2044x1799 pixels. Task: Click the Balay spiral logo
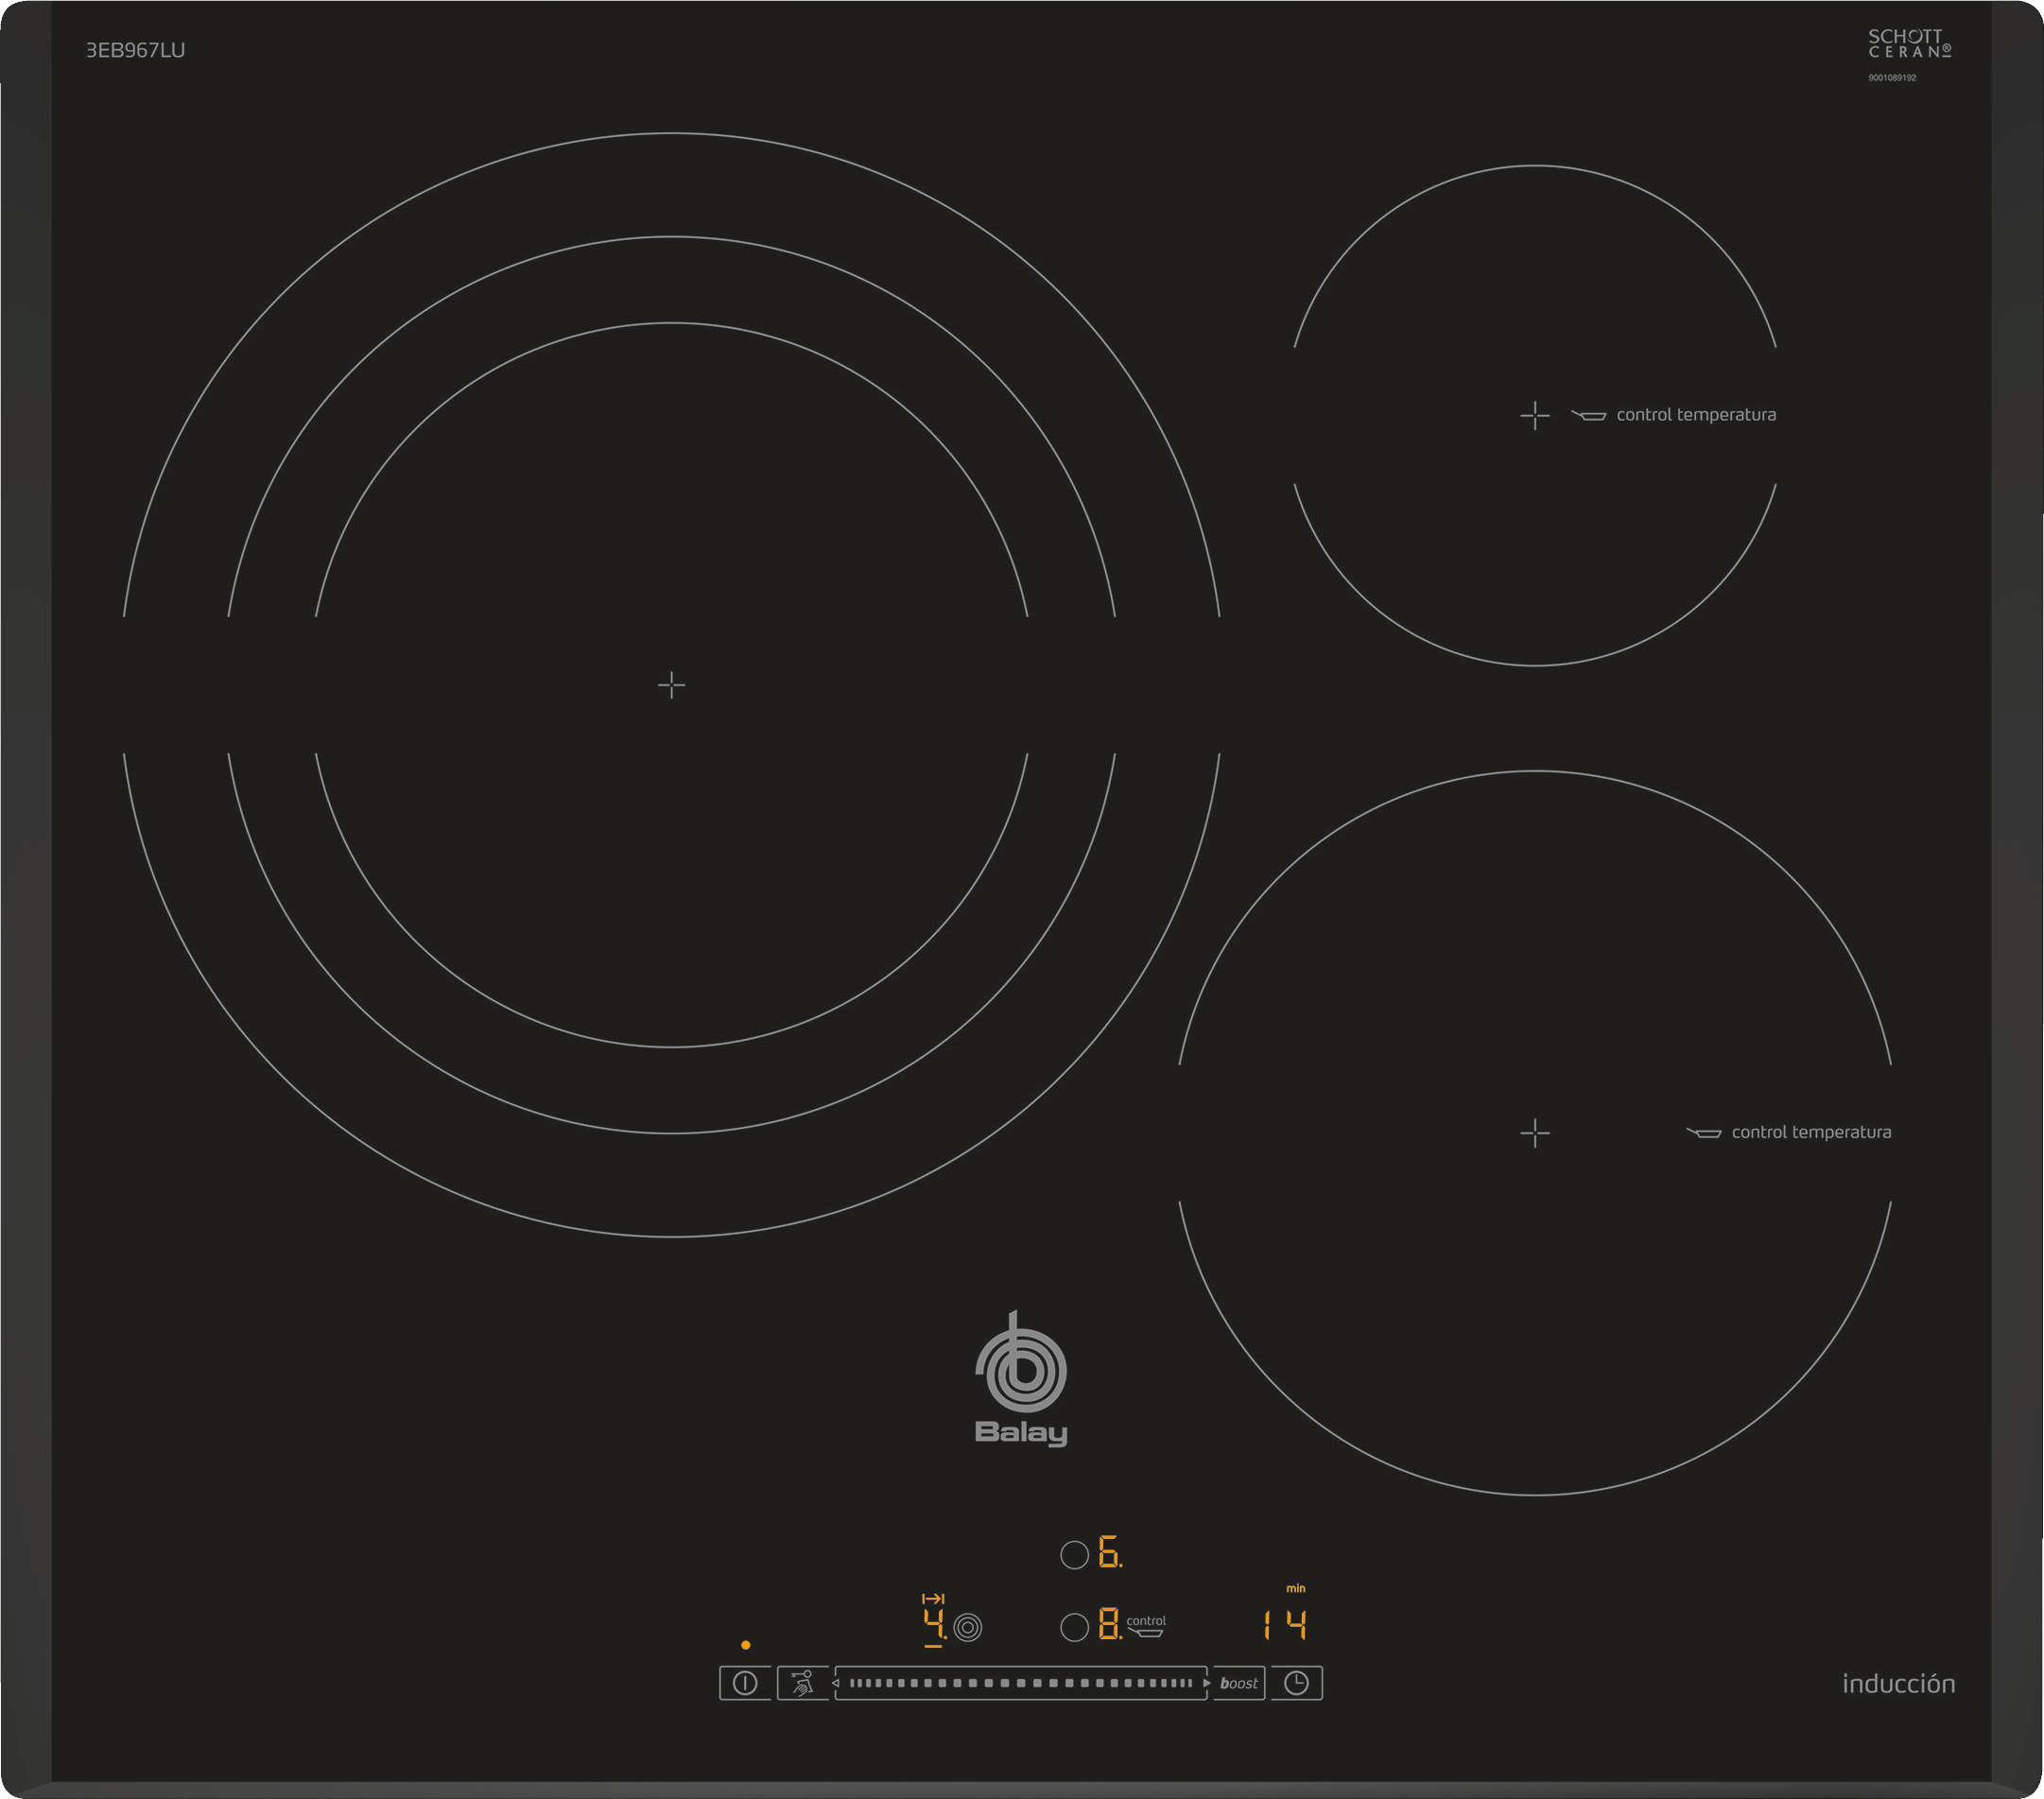(1021, 1362)
